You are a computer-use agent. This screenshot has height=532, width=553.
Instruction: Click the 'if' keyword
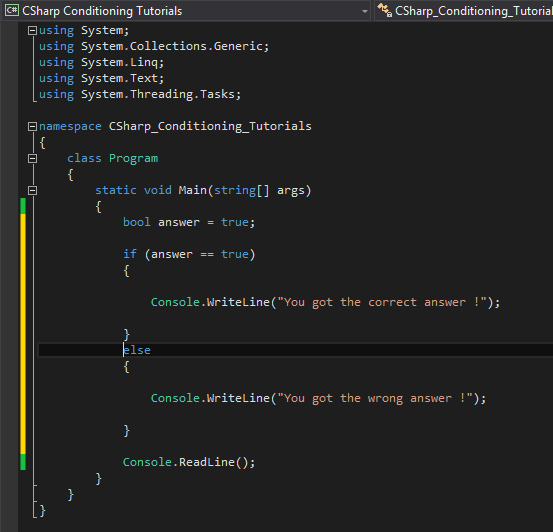pos(130,254)
